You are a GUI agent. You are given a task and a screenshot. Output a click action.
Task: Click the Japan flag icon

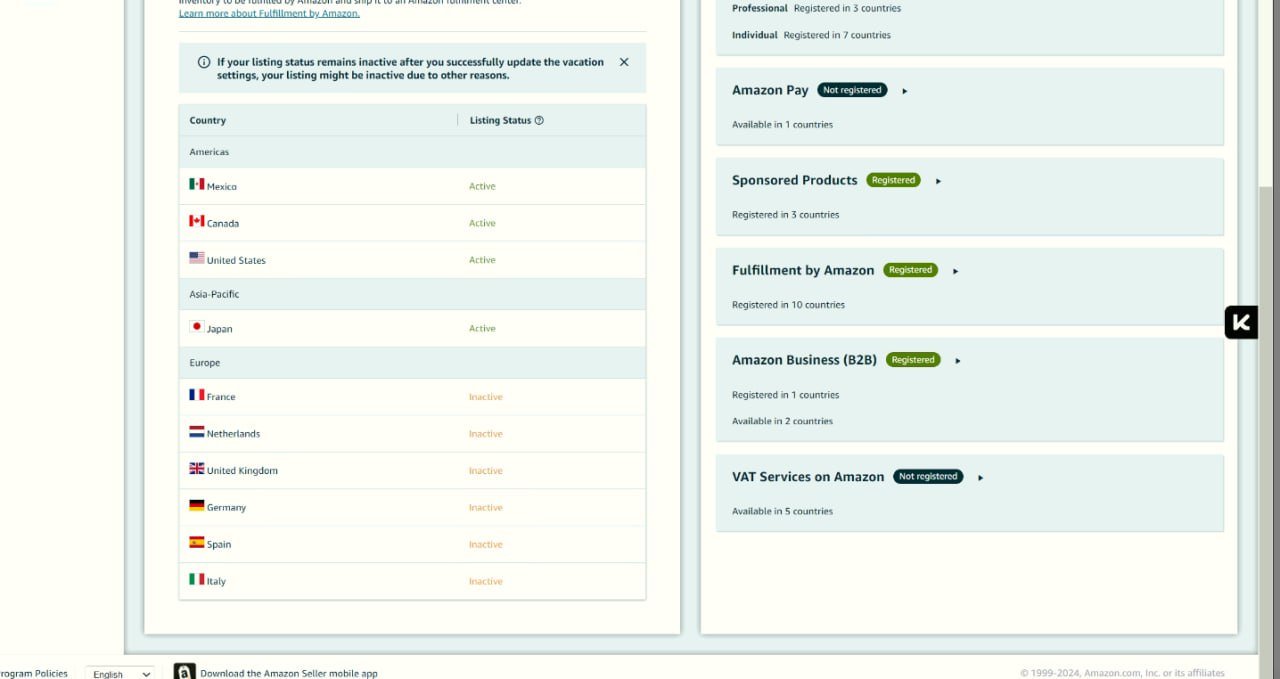tap(197, 326)
